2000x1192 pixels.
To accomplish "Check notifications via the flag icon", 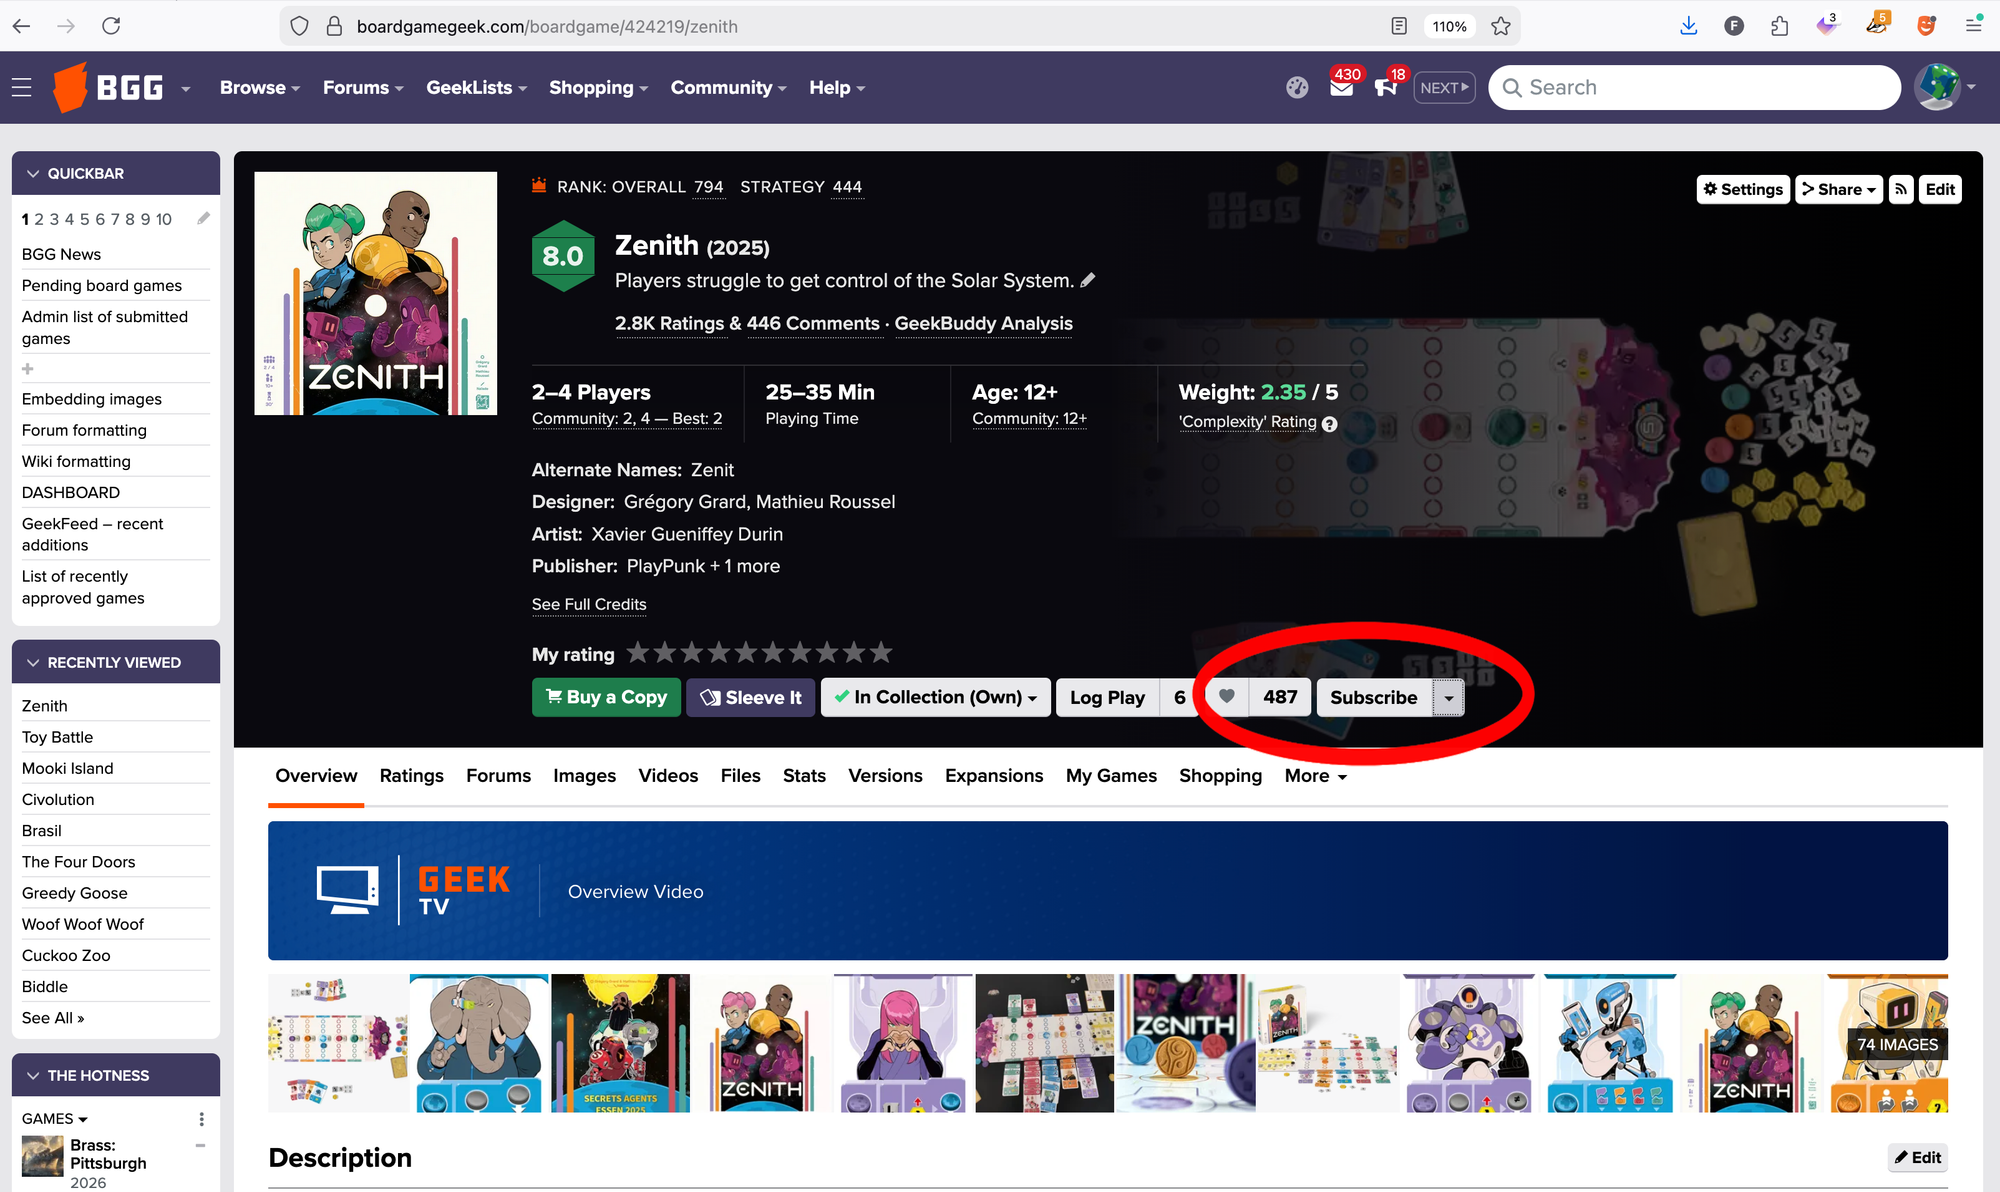I will click(1386, 88).
